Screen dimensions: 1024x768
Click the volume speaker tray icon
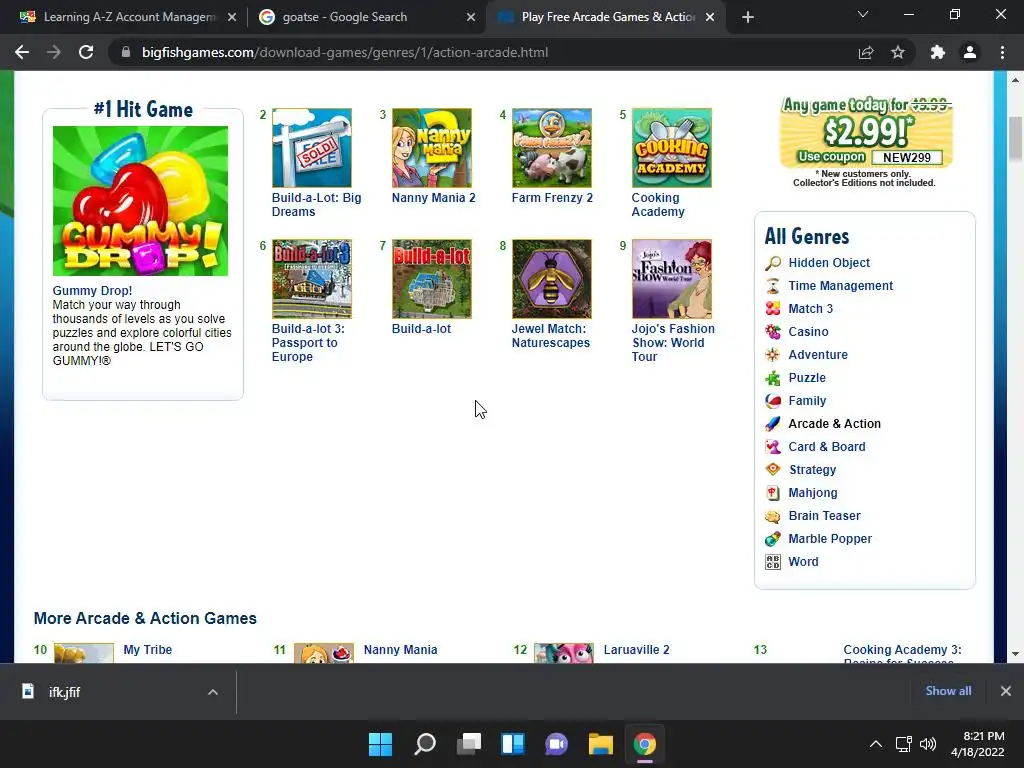coord(928,744)
